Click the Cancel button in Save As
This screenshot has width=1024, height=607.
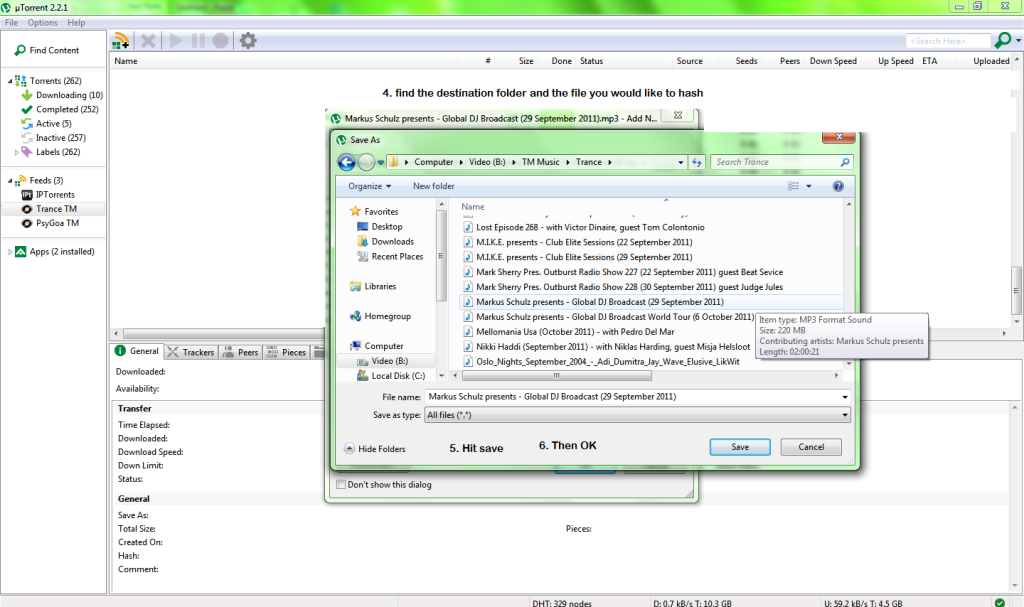(x=811, y=447)
